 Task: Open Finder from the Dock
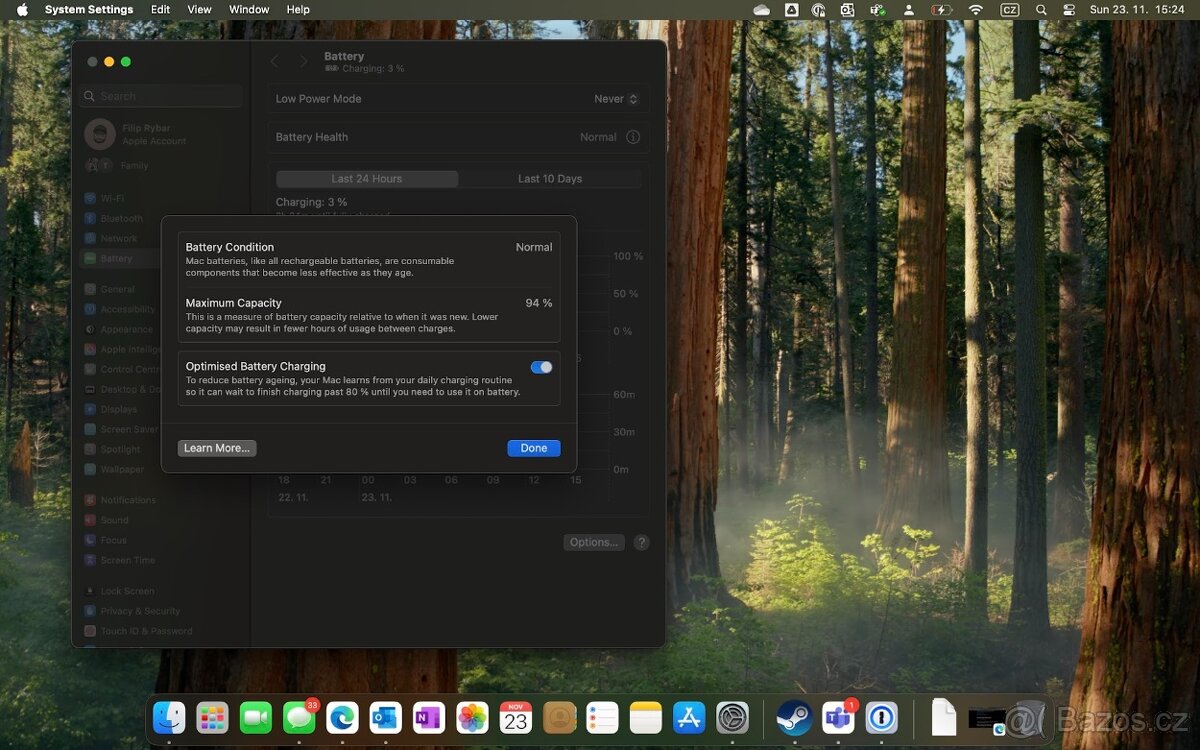pos(169,717)
